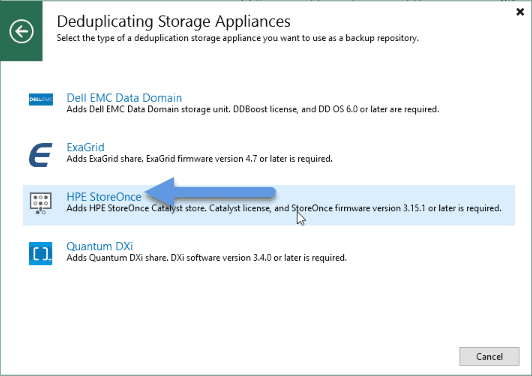Image resolution: width=532 pixels, height=376 pixels.
Task: Open the Dell EMC Data Domain link
Action: pyautogui.click(x=124, y=98)
